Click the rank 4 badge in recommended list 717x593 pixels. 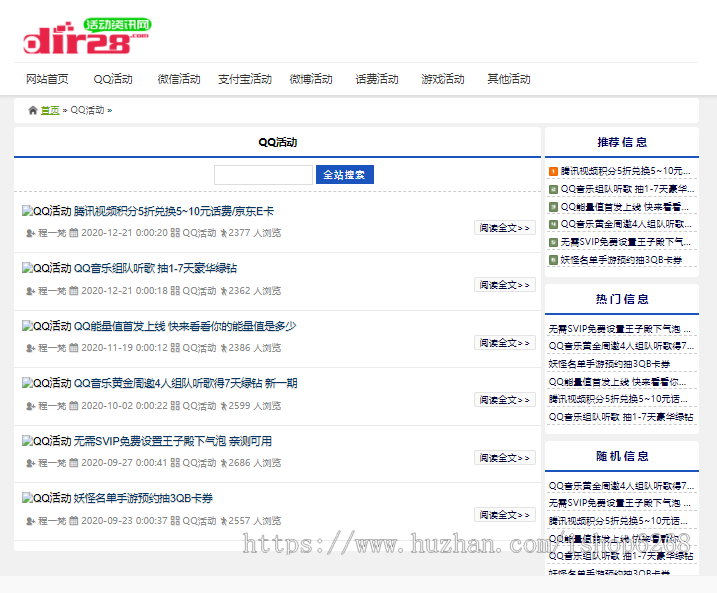point(553,224)
